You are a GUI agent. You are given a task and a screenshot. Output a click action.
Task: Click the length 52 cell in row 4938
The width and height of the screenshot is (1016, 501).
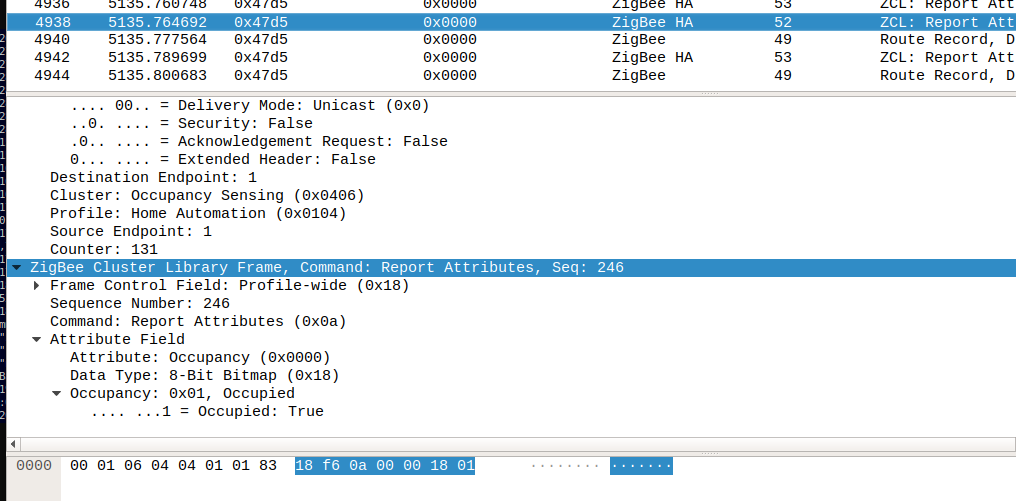(783, 22)
